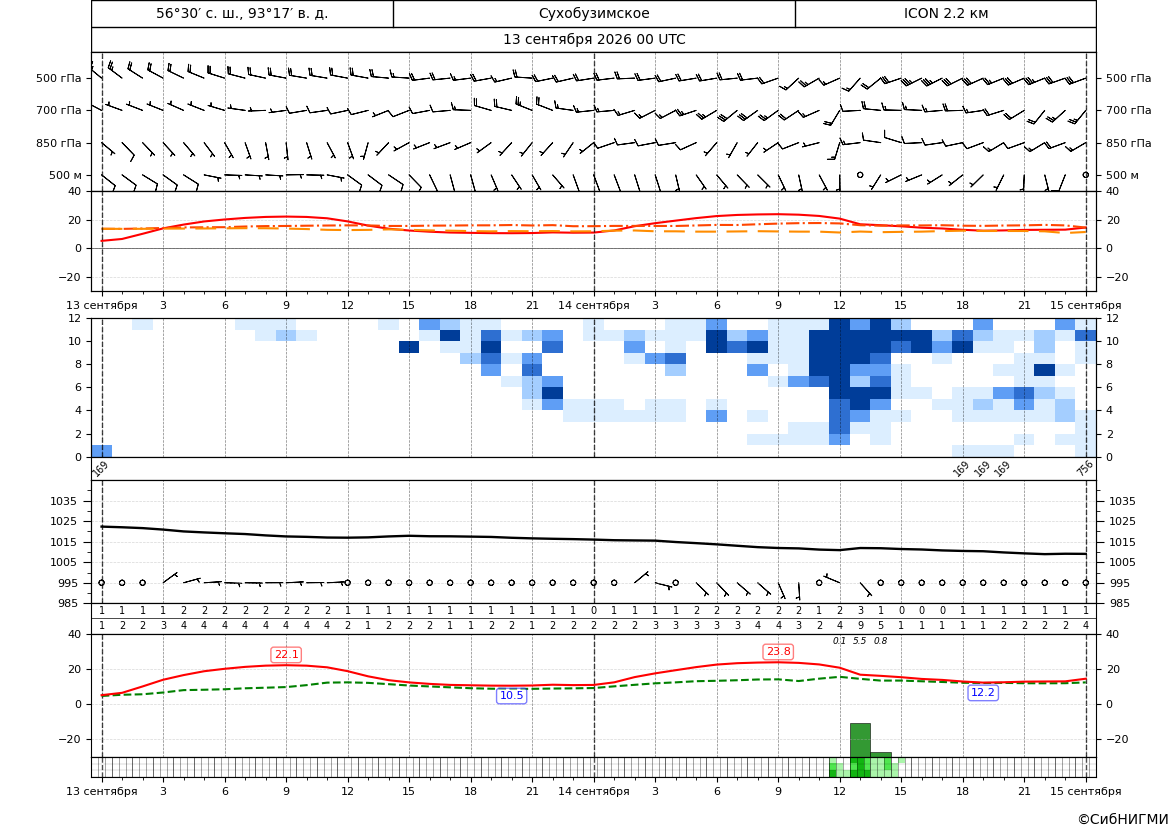Viewport: 1169px width, 827px height.
Task: Click the 13 сентября 2026 00 UTC header
Action: 594,40
